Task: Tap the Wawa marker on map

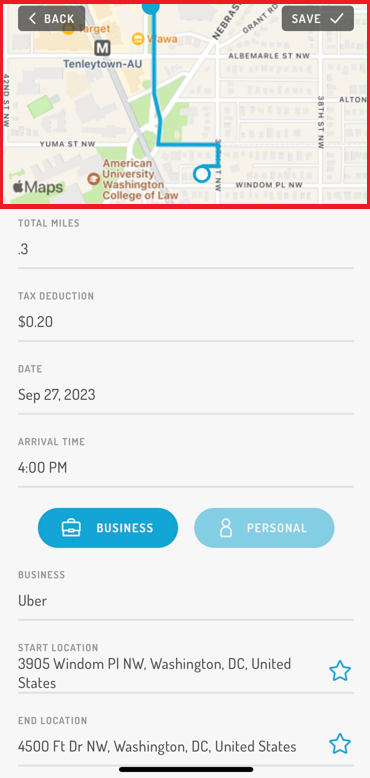Action: (138, 39)
